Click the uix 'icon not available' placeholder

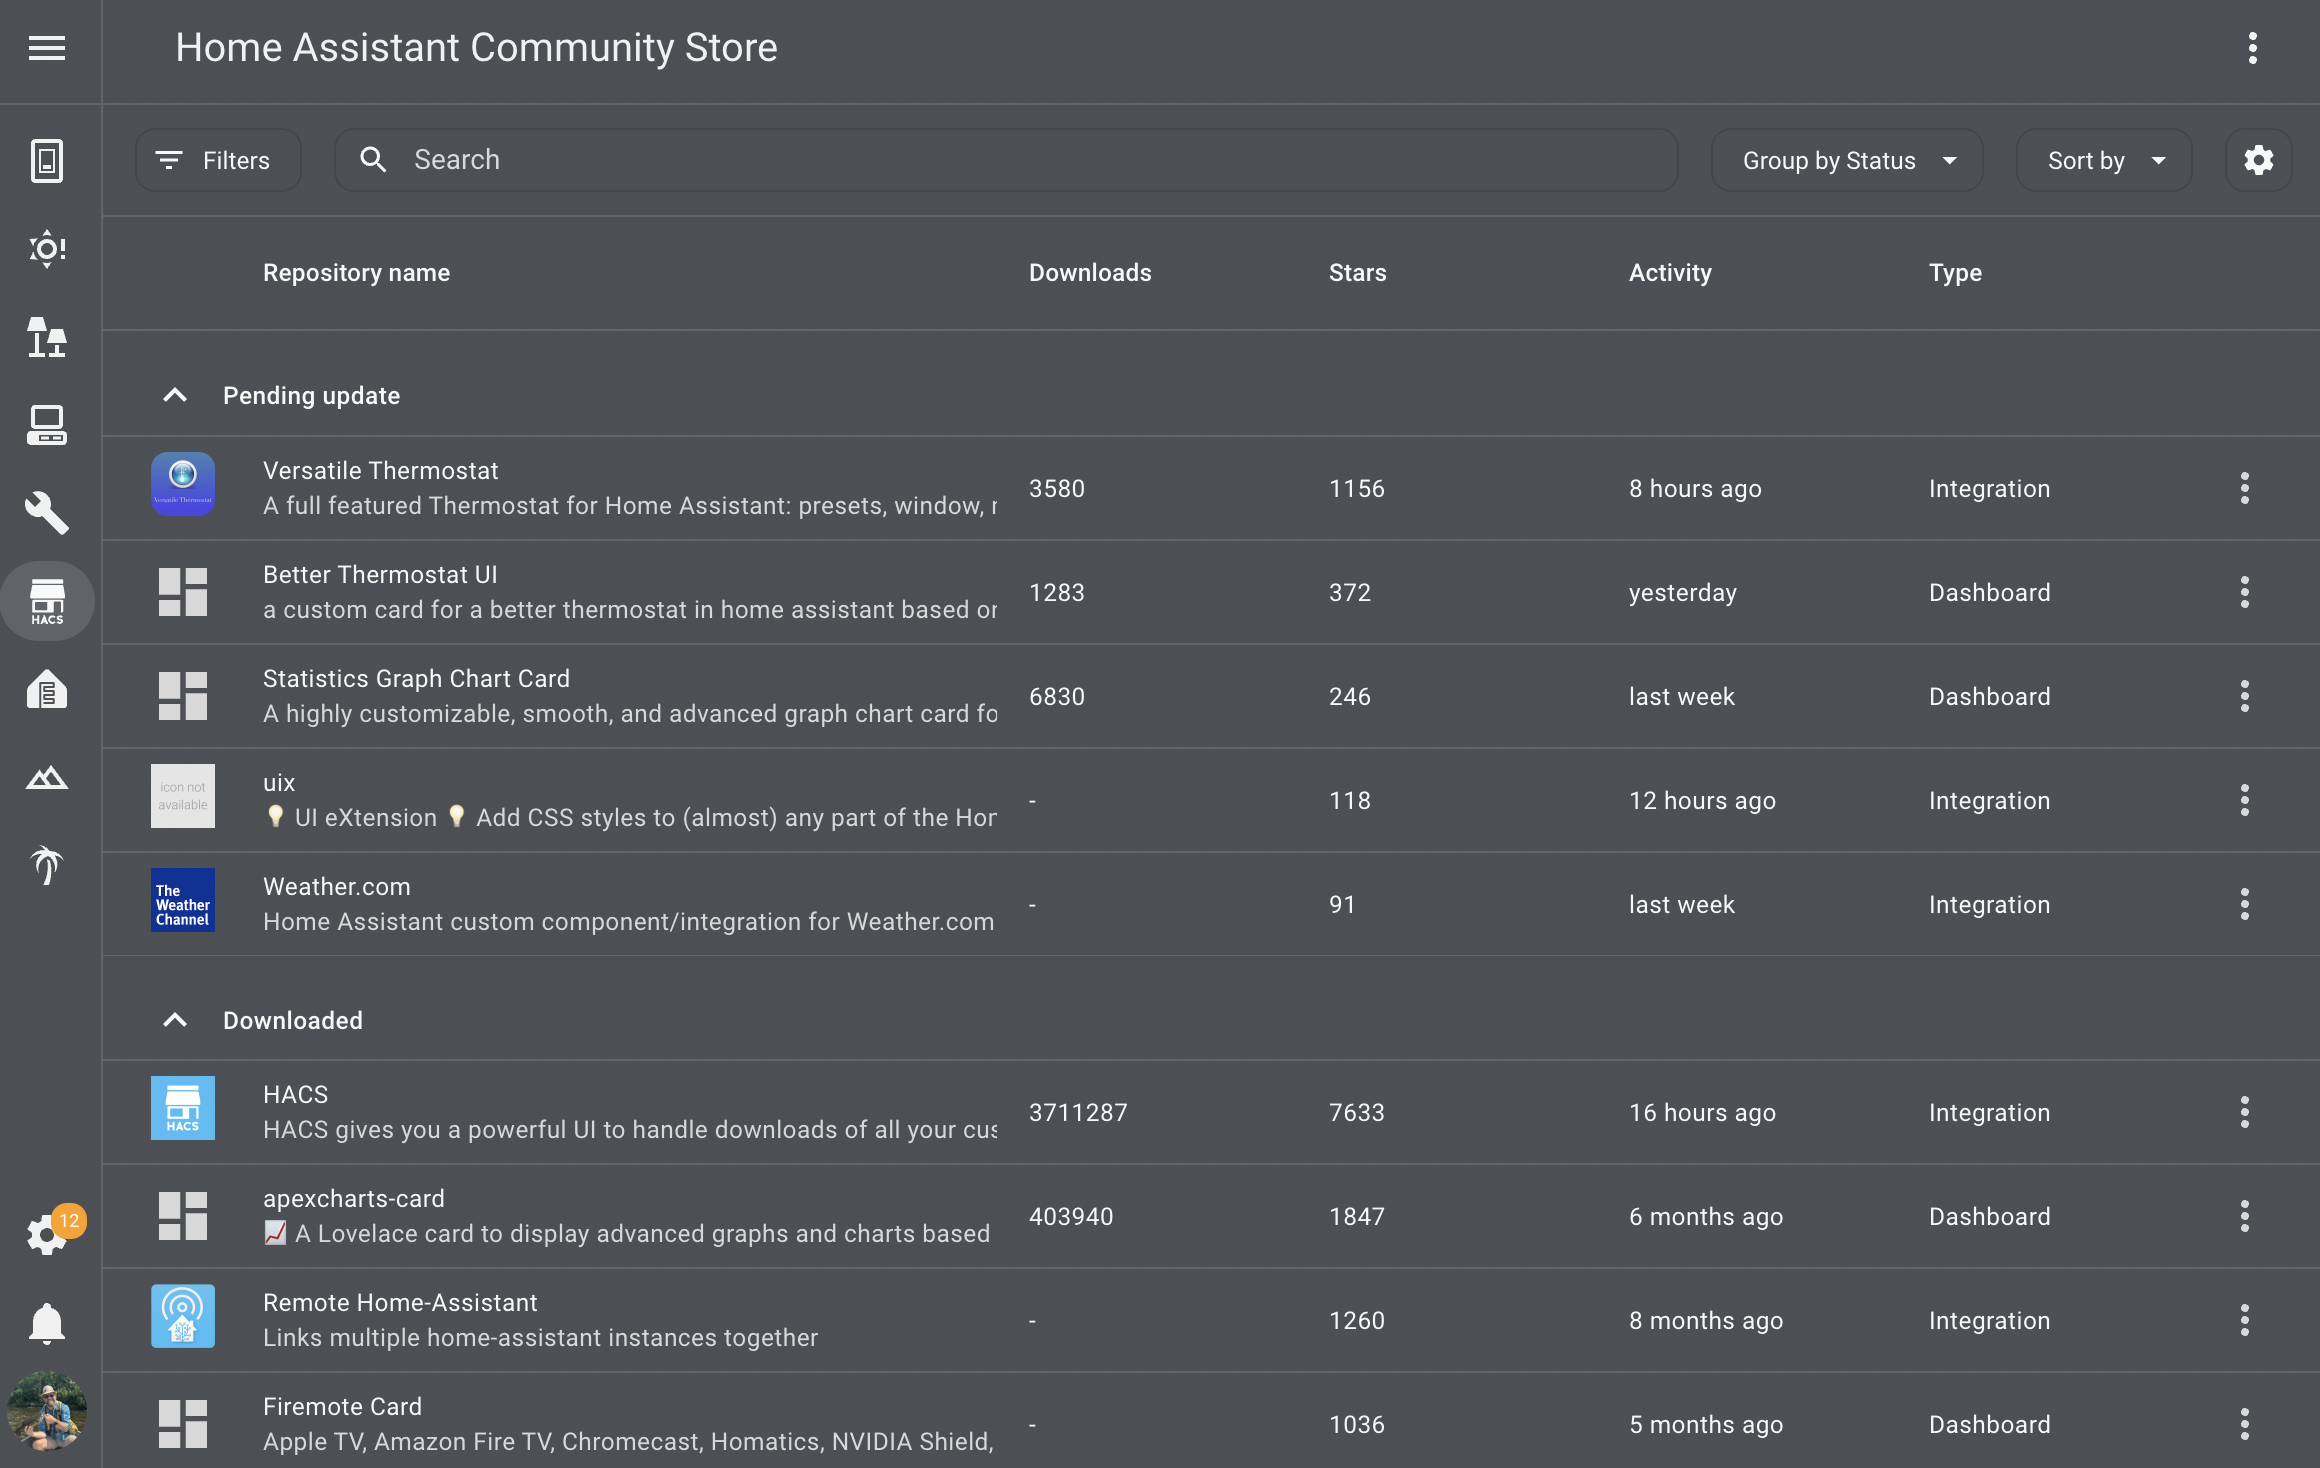click(183, 796)
